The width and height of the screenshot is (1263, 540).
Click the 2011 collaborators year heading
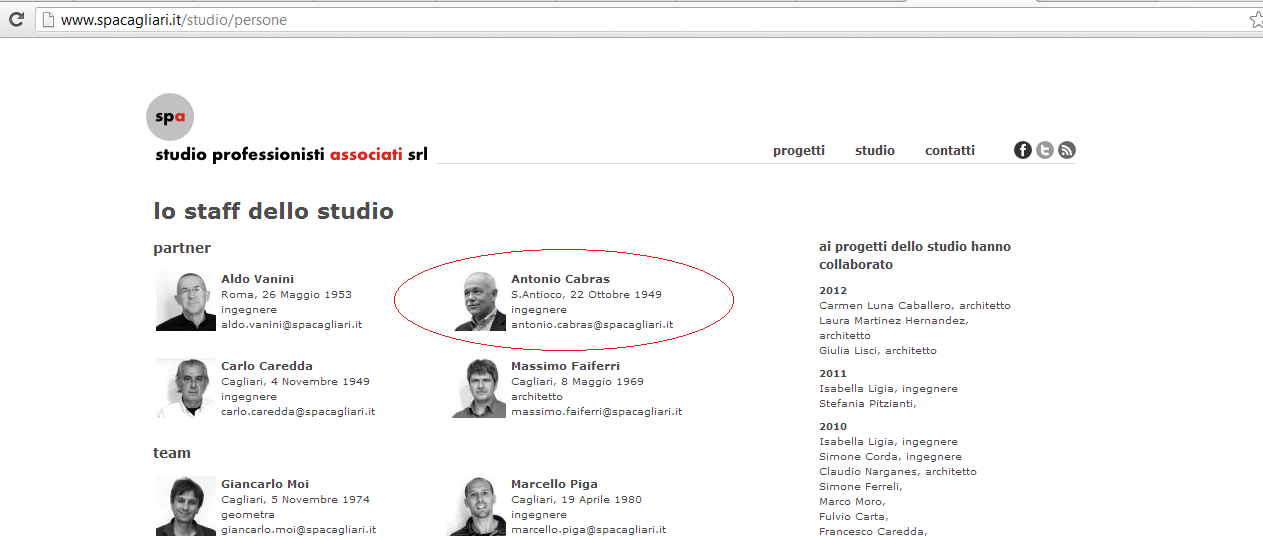tap(833, 374)
